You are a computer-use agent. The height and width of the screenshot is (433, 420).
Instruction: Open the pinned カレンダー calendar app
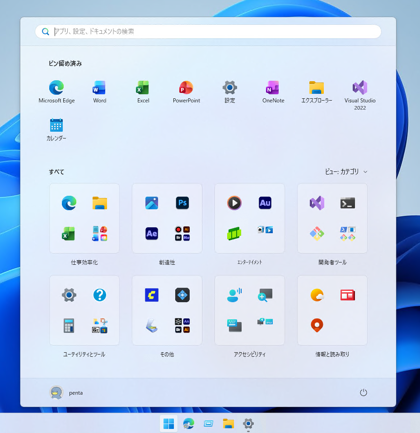[56, 130]
